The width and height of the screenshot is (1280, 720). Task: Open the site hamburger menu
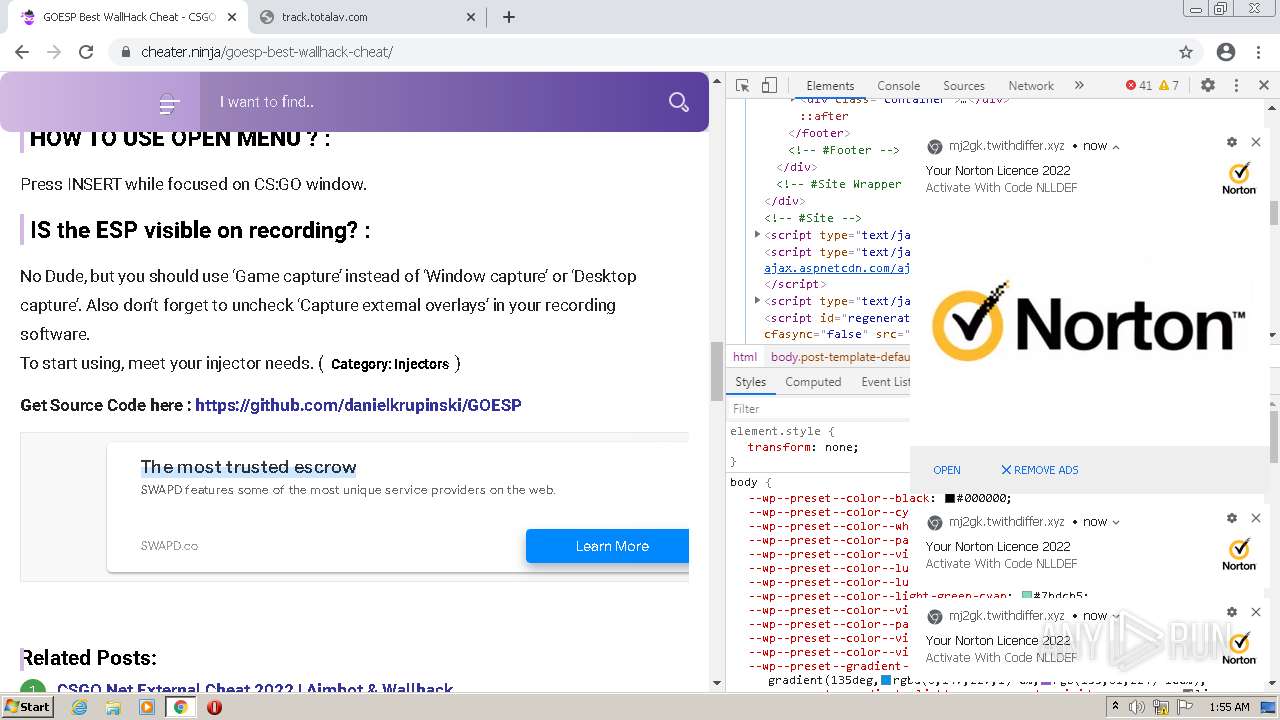169,103
